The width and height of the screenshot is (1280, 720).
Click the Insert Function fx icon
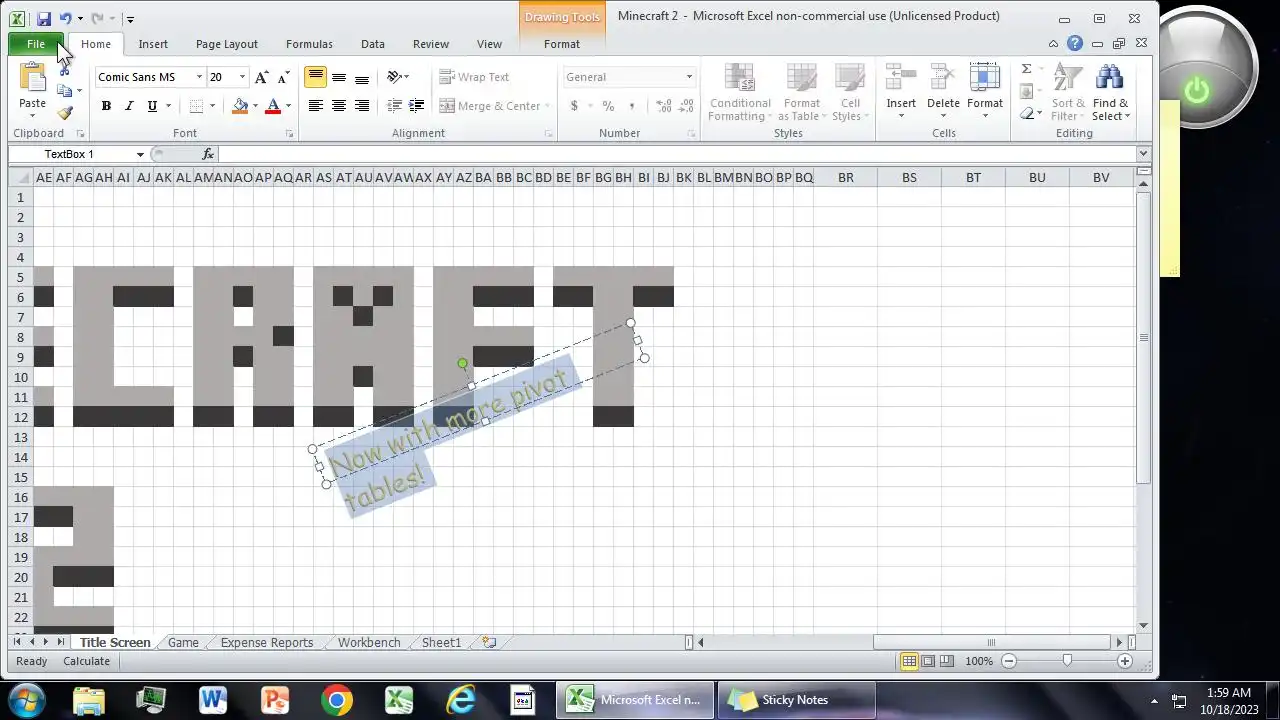coord(208,154)
